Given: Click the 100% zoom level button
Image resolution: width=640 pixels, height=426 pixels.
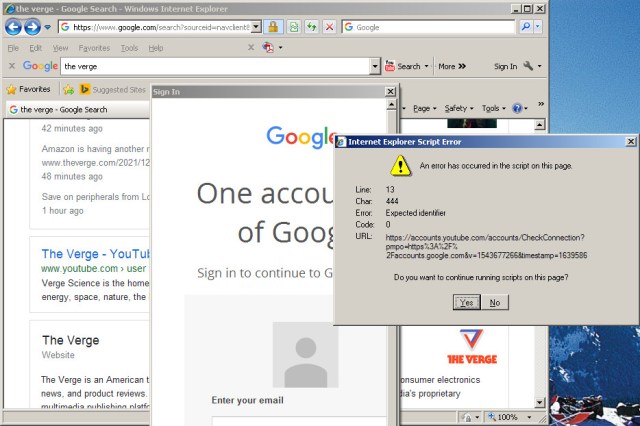Looking at the screenshot, I should [503, 417].
